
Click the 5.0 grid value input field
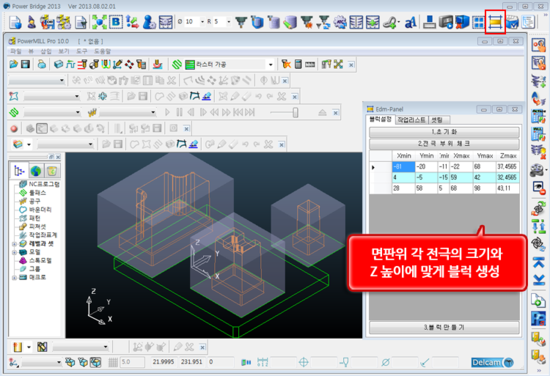click(132, 362)
